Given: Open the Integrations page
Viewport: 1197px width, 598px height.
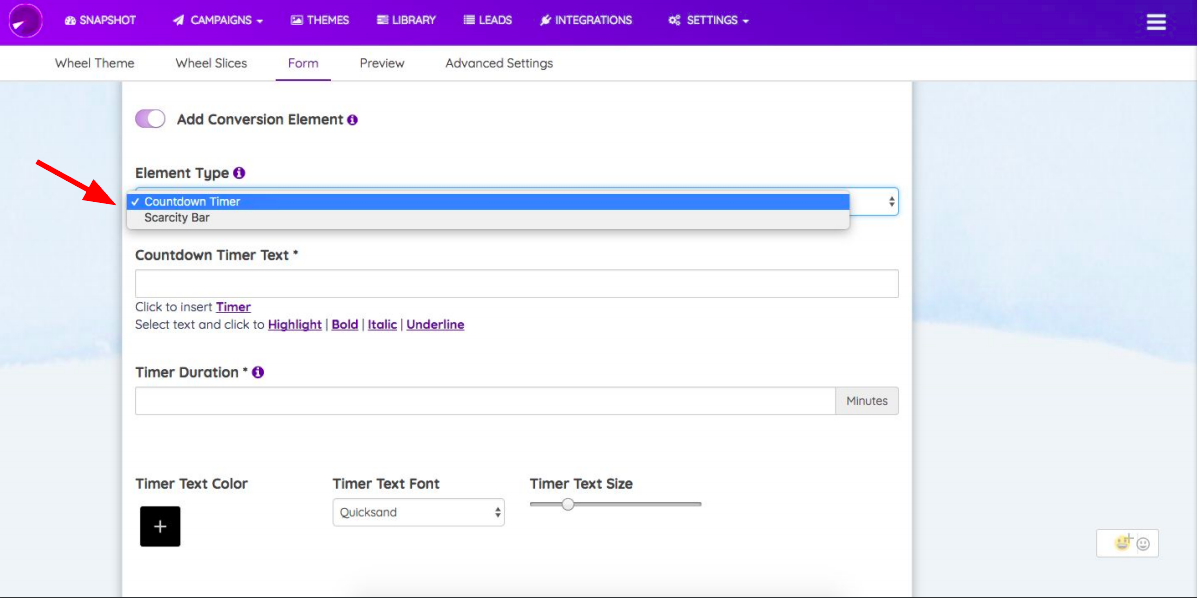Looking at the screenshot, I should [x=586, y=21].
